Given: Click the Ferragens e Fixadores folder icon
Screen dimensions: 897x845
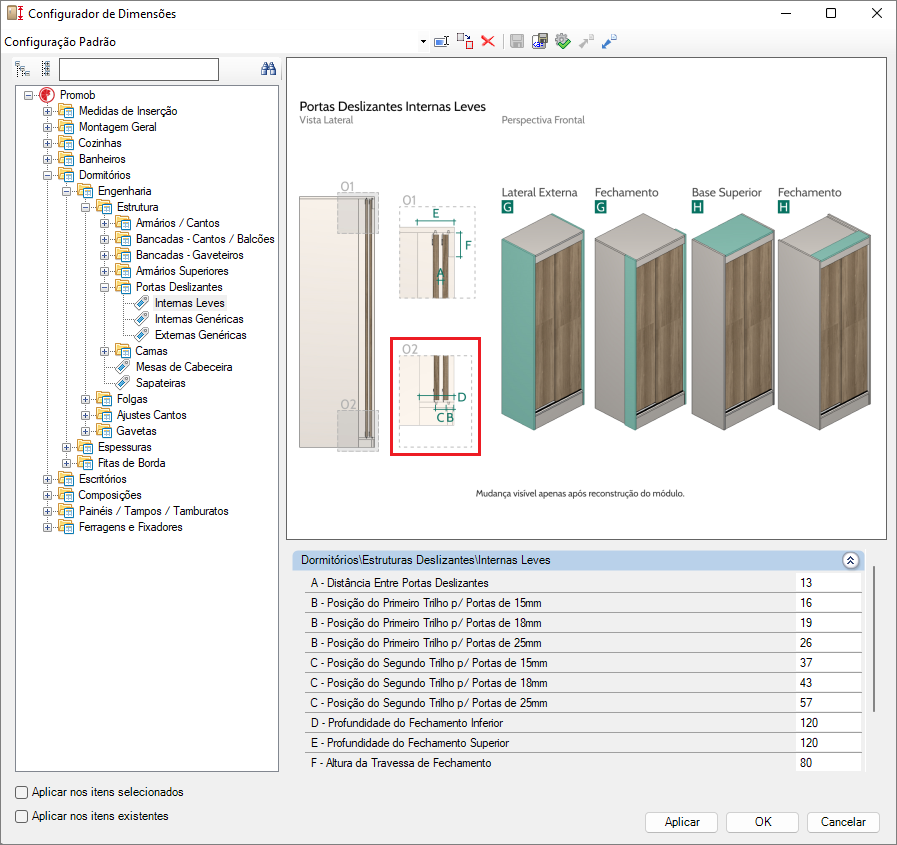Looking at the screenshot, I should 66,527.
